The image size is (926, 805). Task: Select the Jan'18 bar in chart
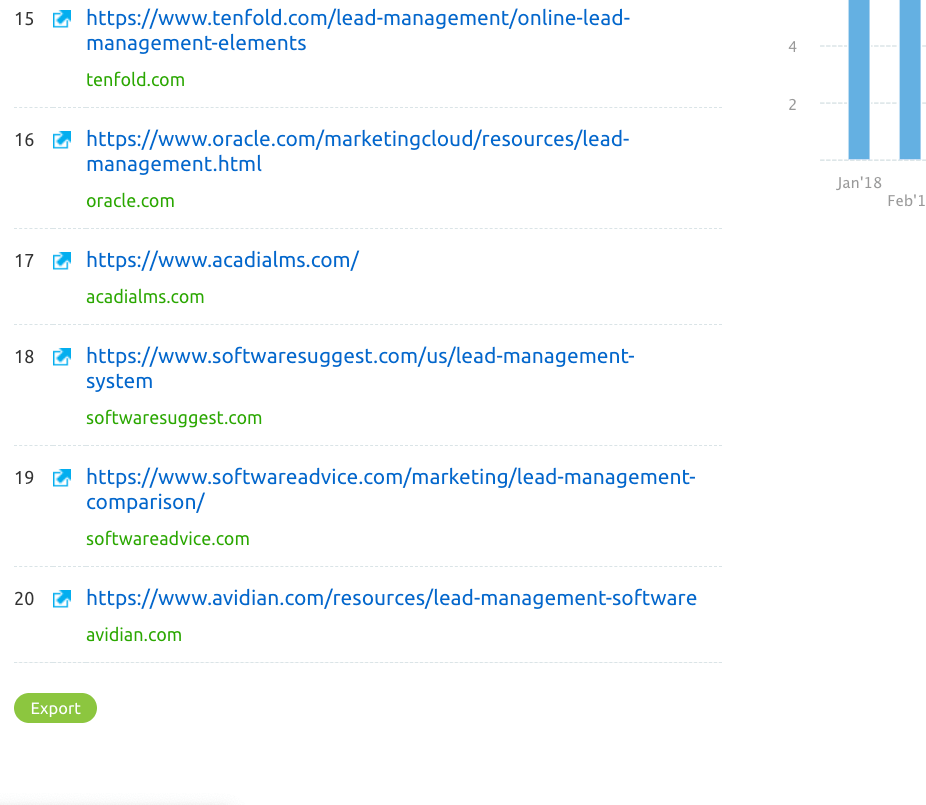pos(859,80)
